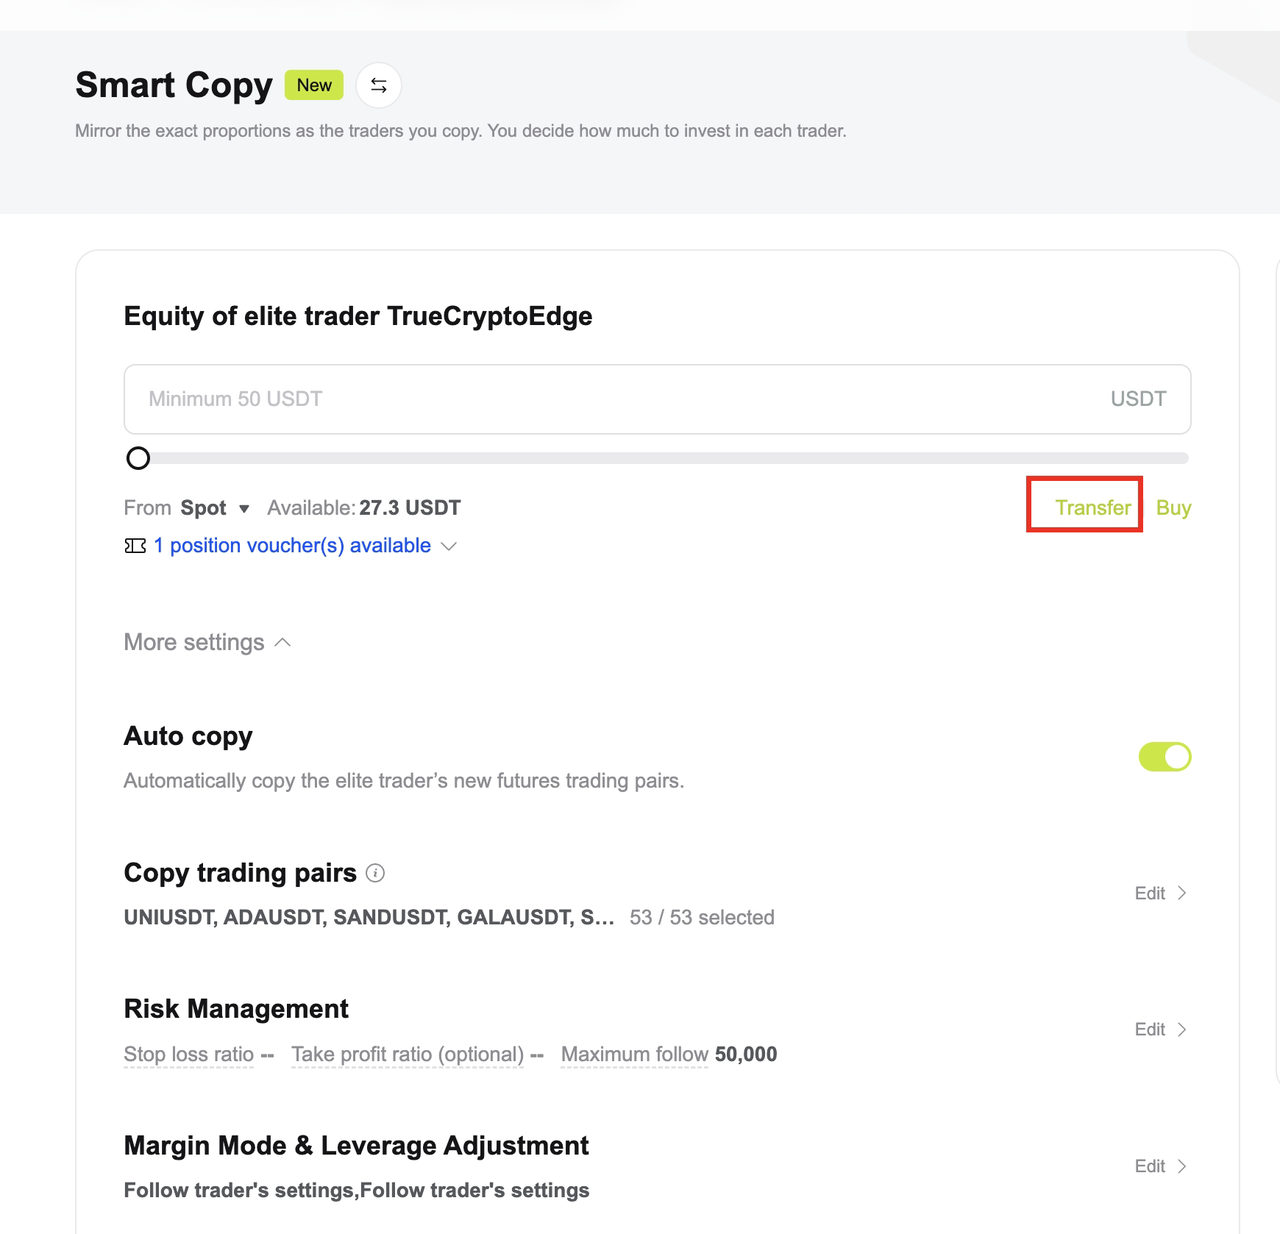Screen dimensions: 1280x1234
Task: Click the Transfer link
Action: coord(1093,508)
